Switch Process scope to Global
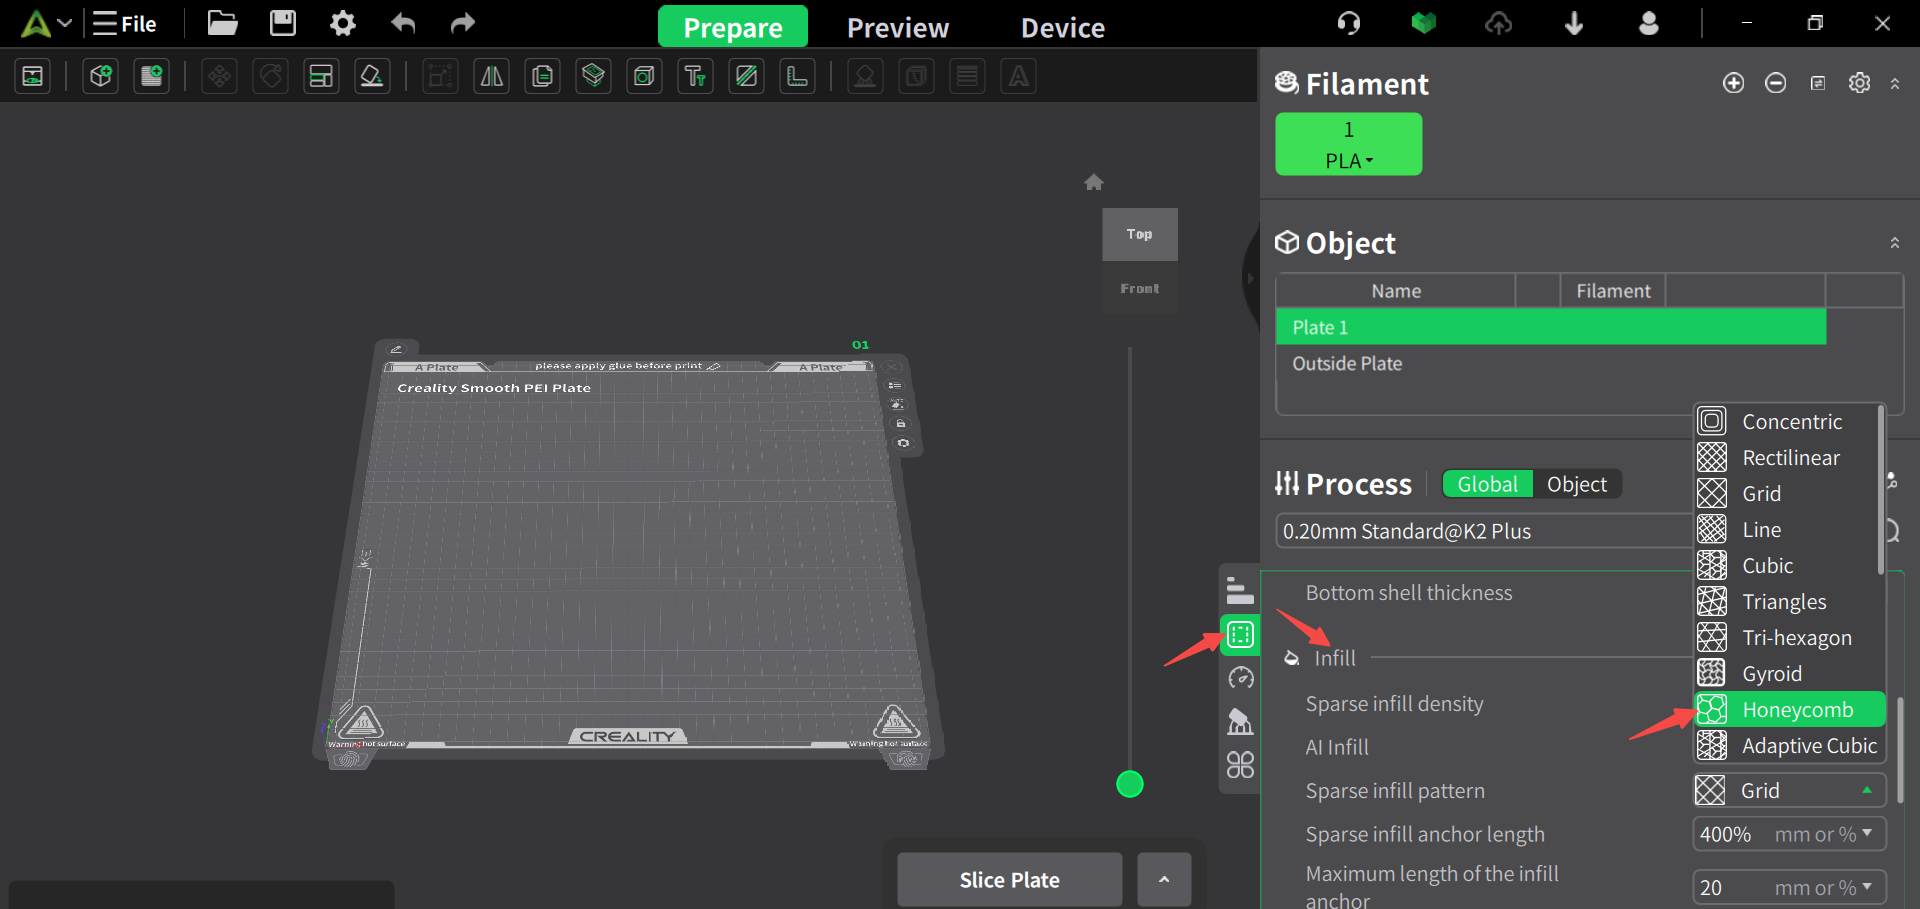This screenshot has height=909, width=1920. (1487, 484)
